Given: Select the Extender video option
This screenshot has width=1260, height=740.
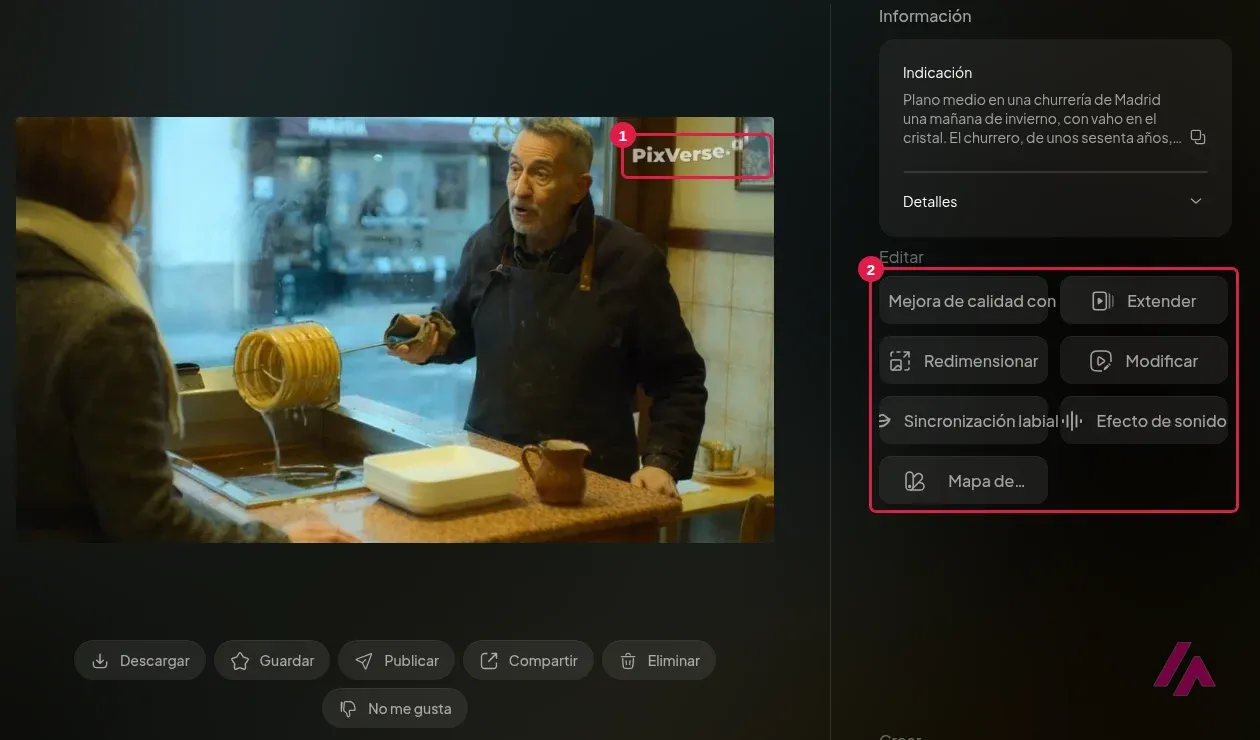Looking at the screenshot, I should pos(1144,301).
